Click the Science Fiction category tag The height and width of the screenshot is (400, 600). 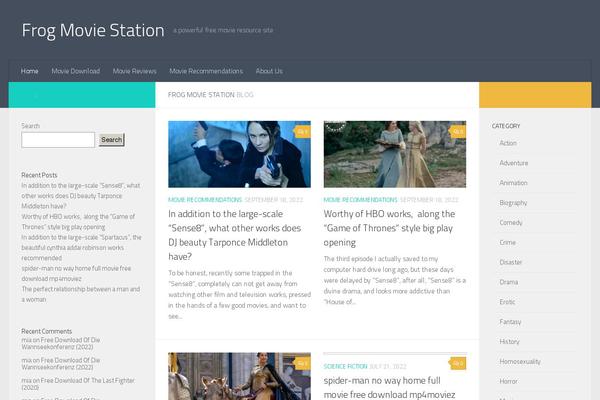[346, 366]
